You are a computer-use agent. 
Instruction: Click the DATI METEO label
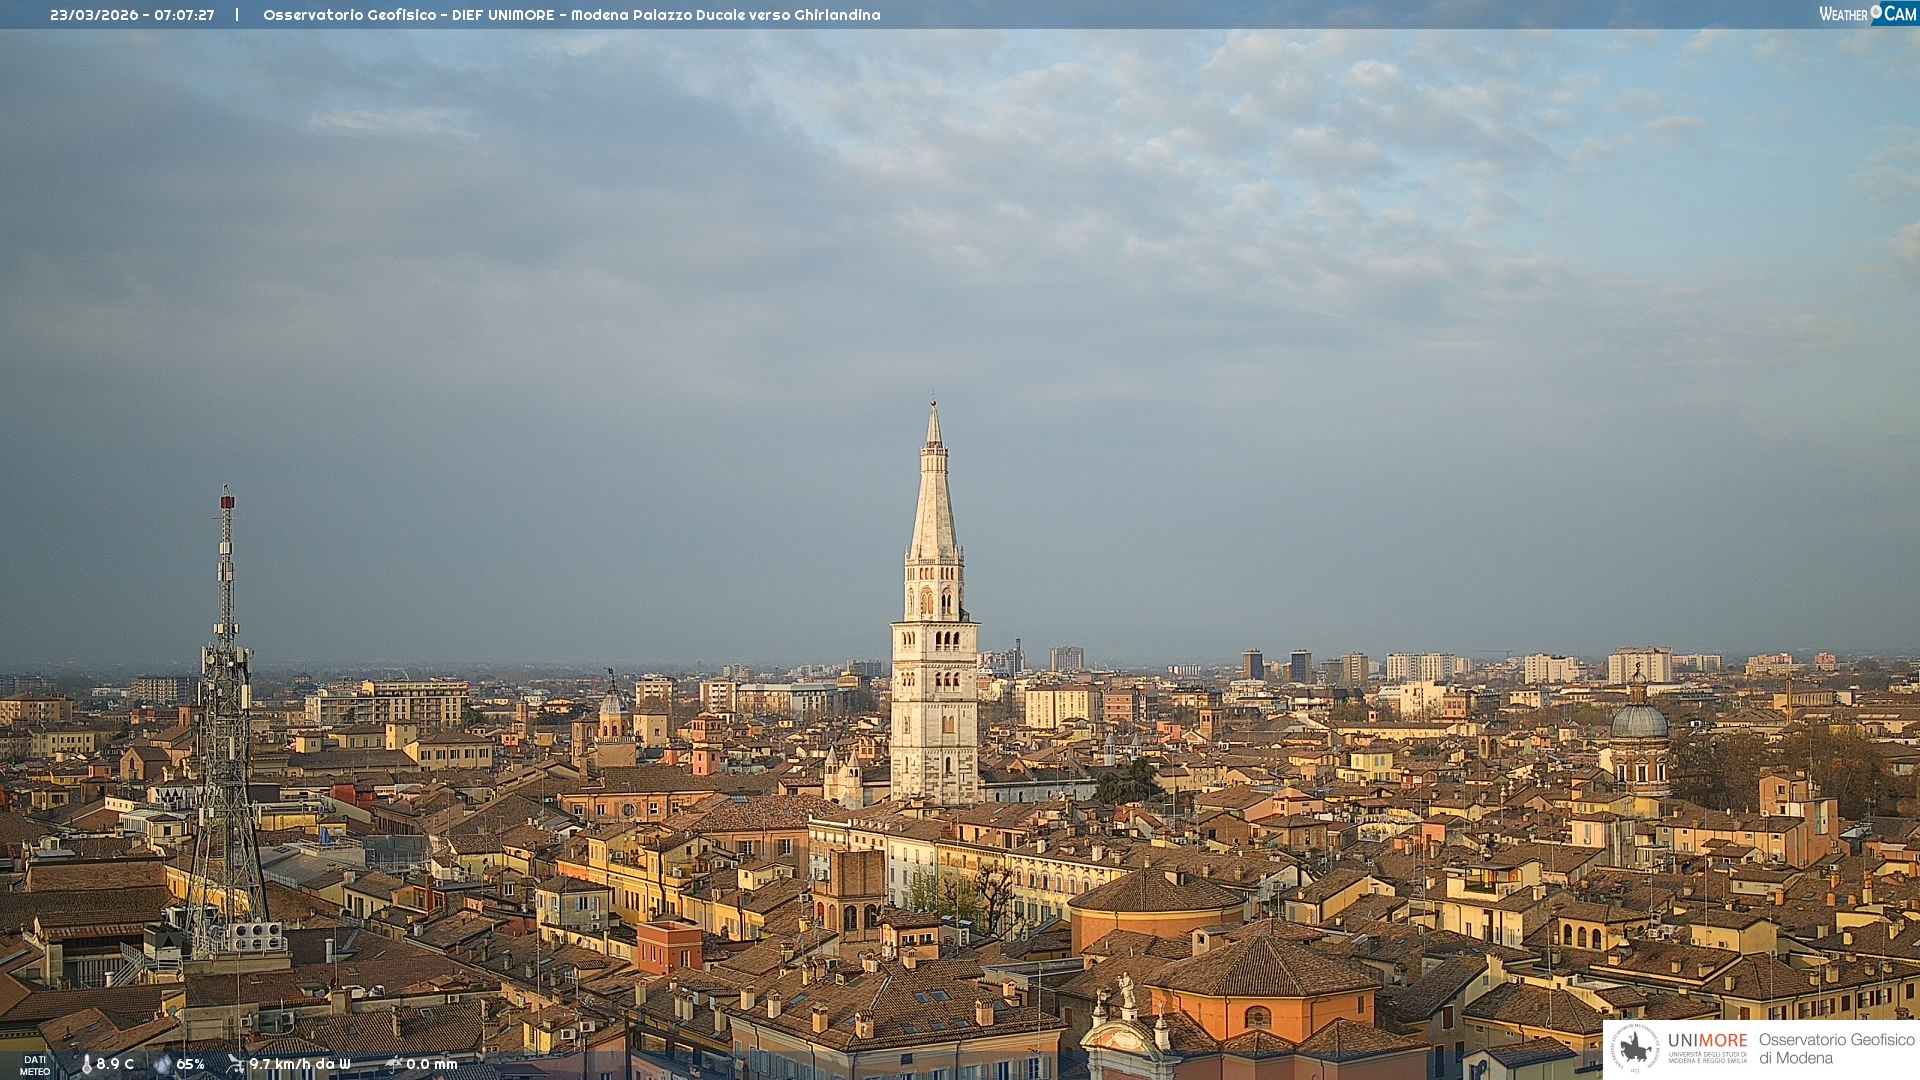[35, 1065]
